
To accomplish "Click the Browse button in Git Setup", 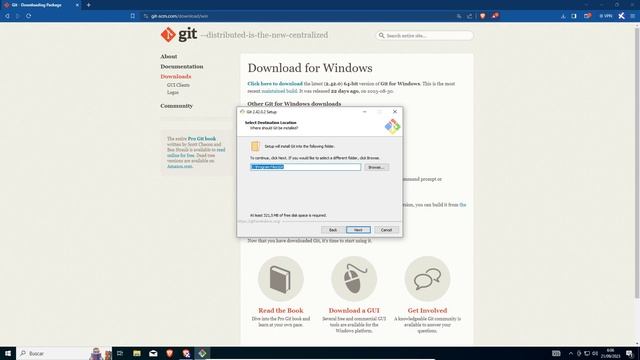I will point(376,167).
